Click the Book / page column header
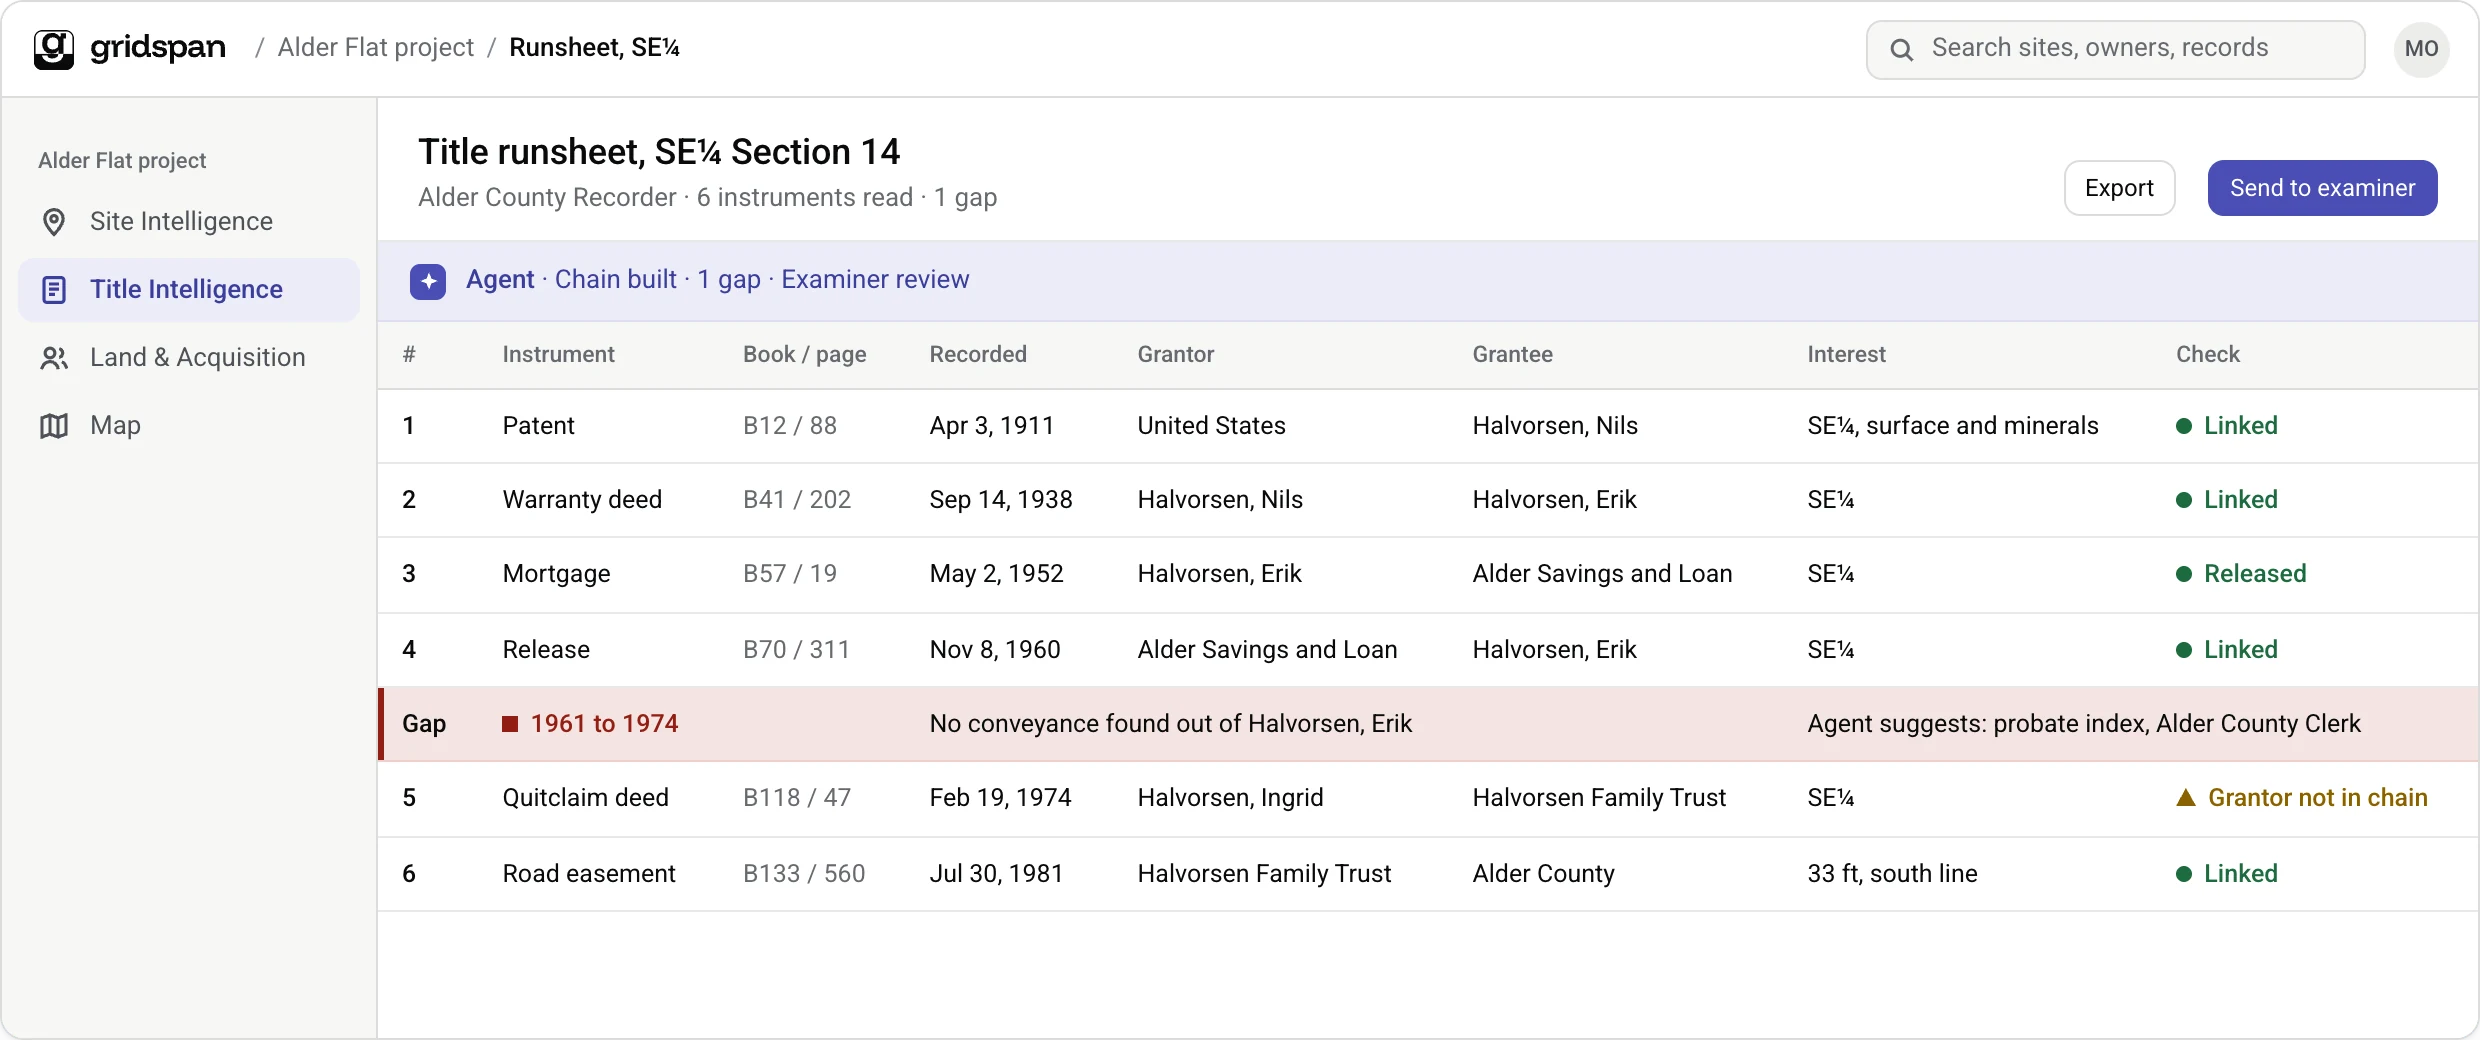2480x1040 pixels. tap(804, 354)
